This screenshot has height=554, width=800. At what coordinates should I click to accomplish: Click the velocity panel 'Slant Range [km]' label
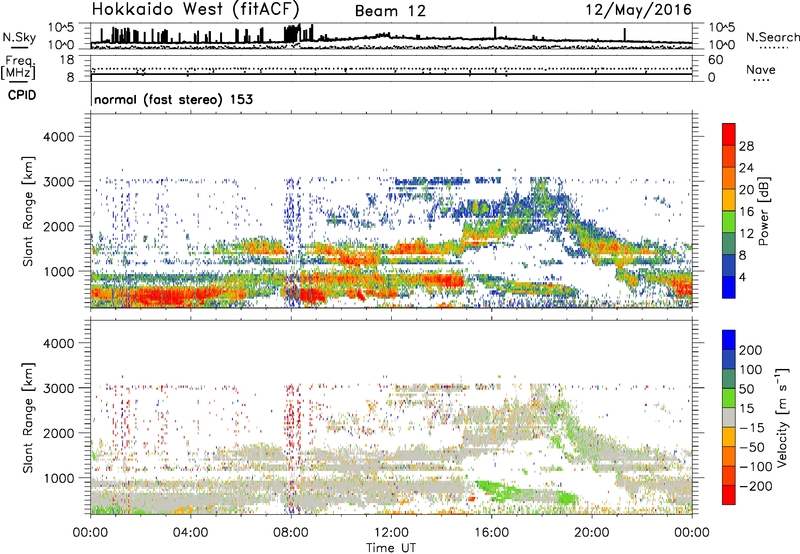28,417
